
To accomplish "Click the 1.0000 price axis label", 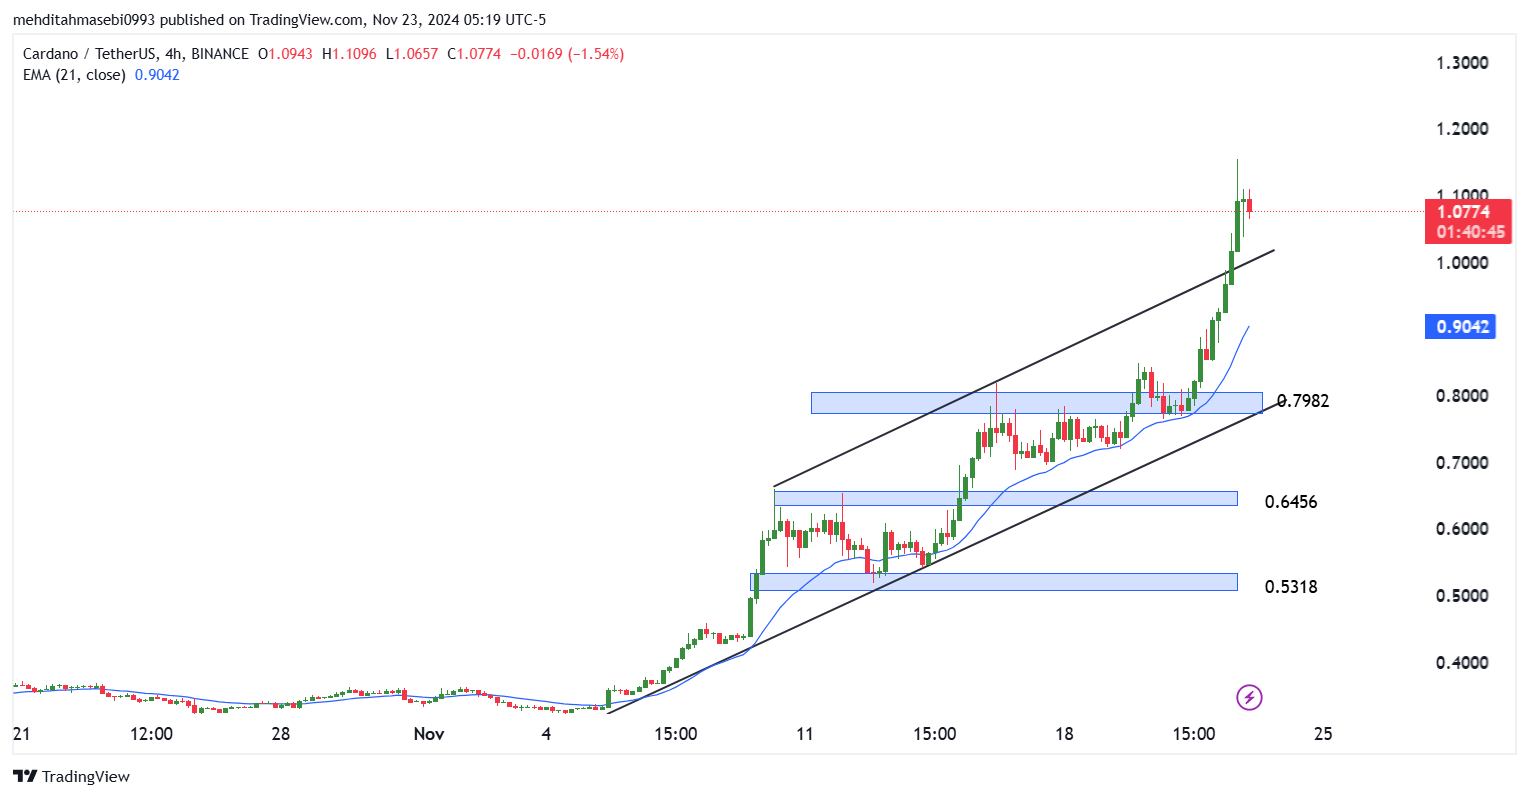I will coord(1462,263).
